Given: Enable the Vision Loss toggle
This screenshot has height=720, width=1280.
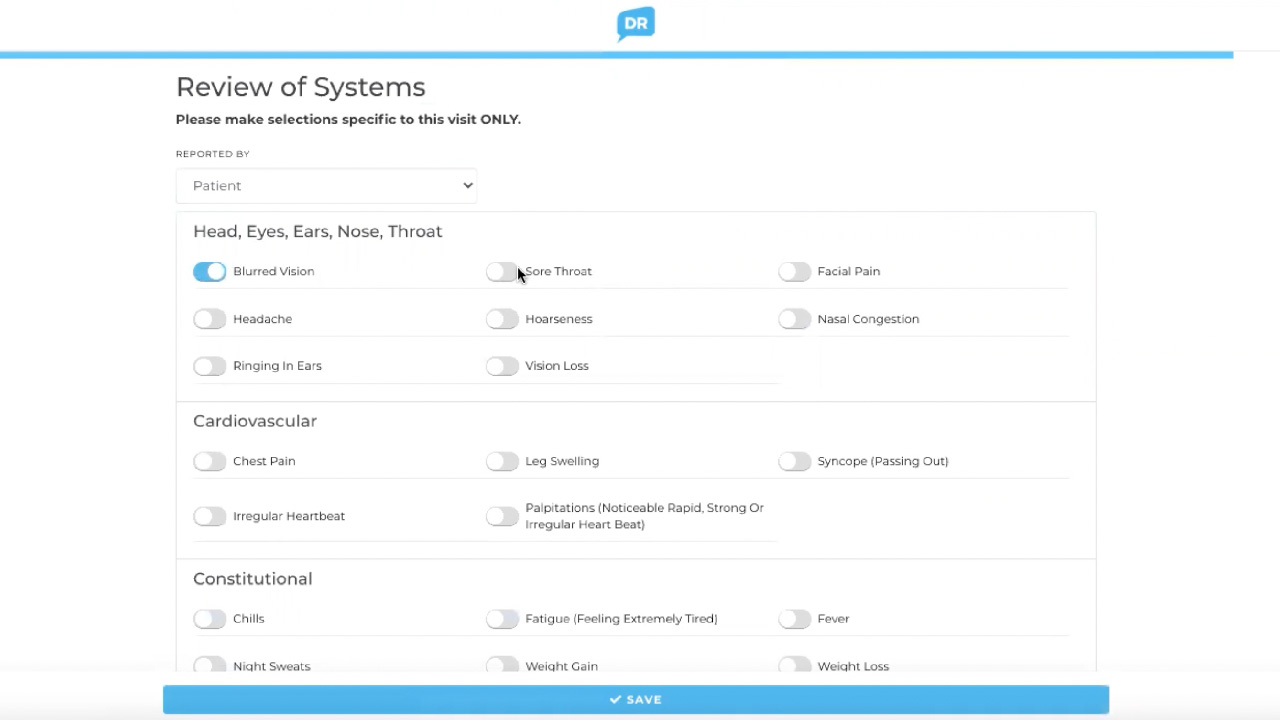Looking at the screenshot, I should tap(502, 366).
